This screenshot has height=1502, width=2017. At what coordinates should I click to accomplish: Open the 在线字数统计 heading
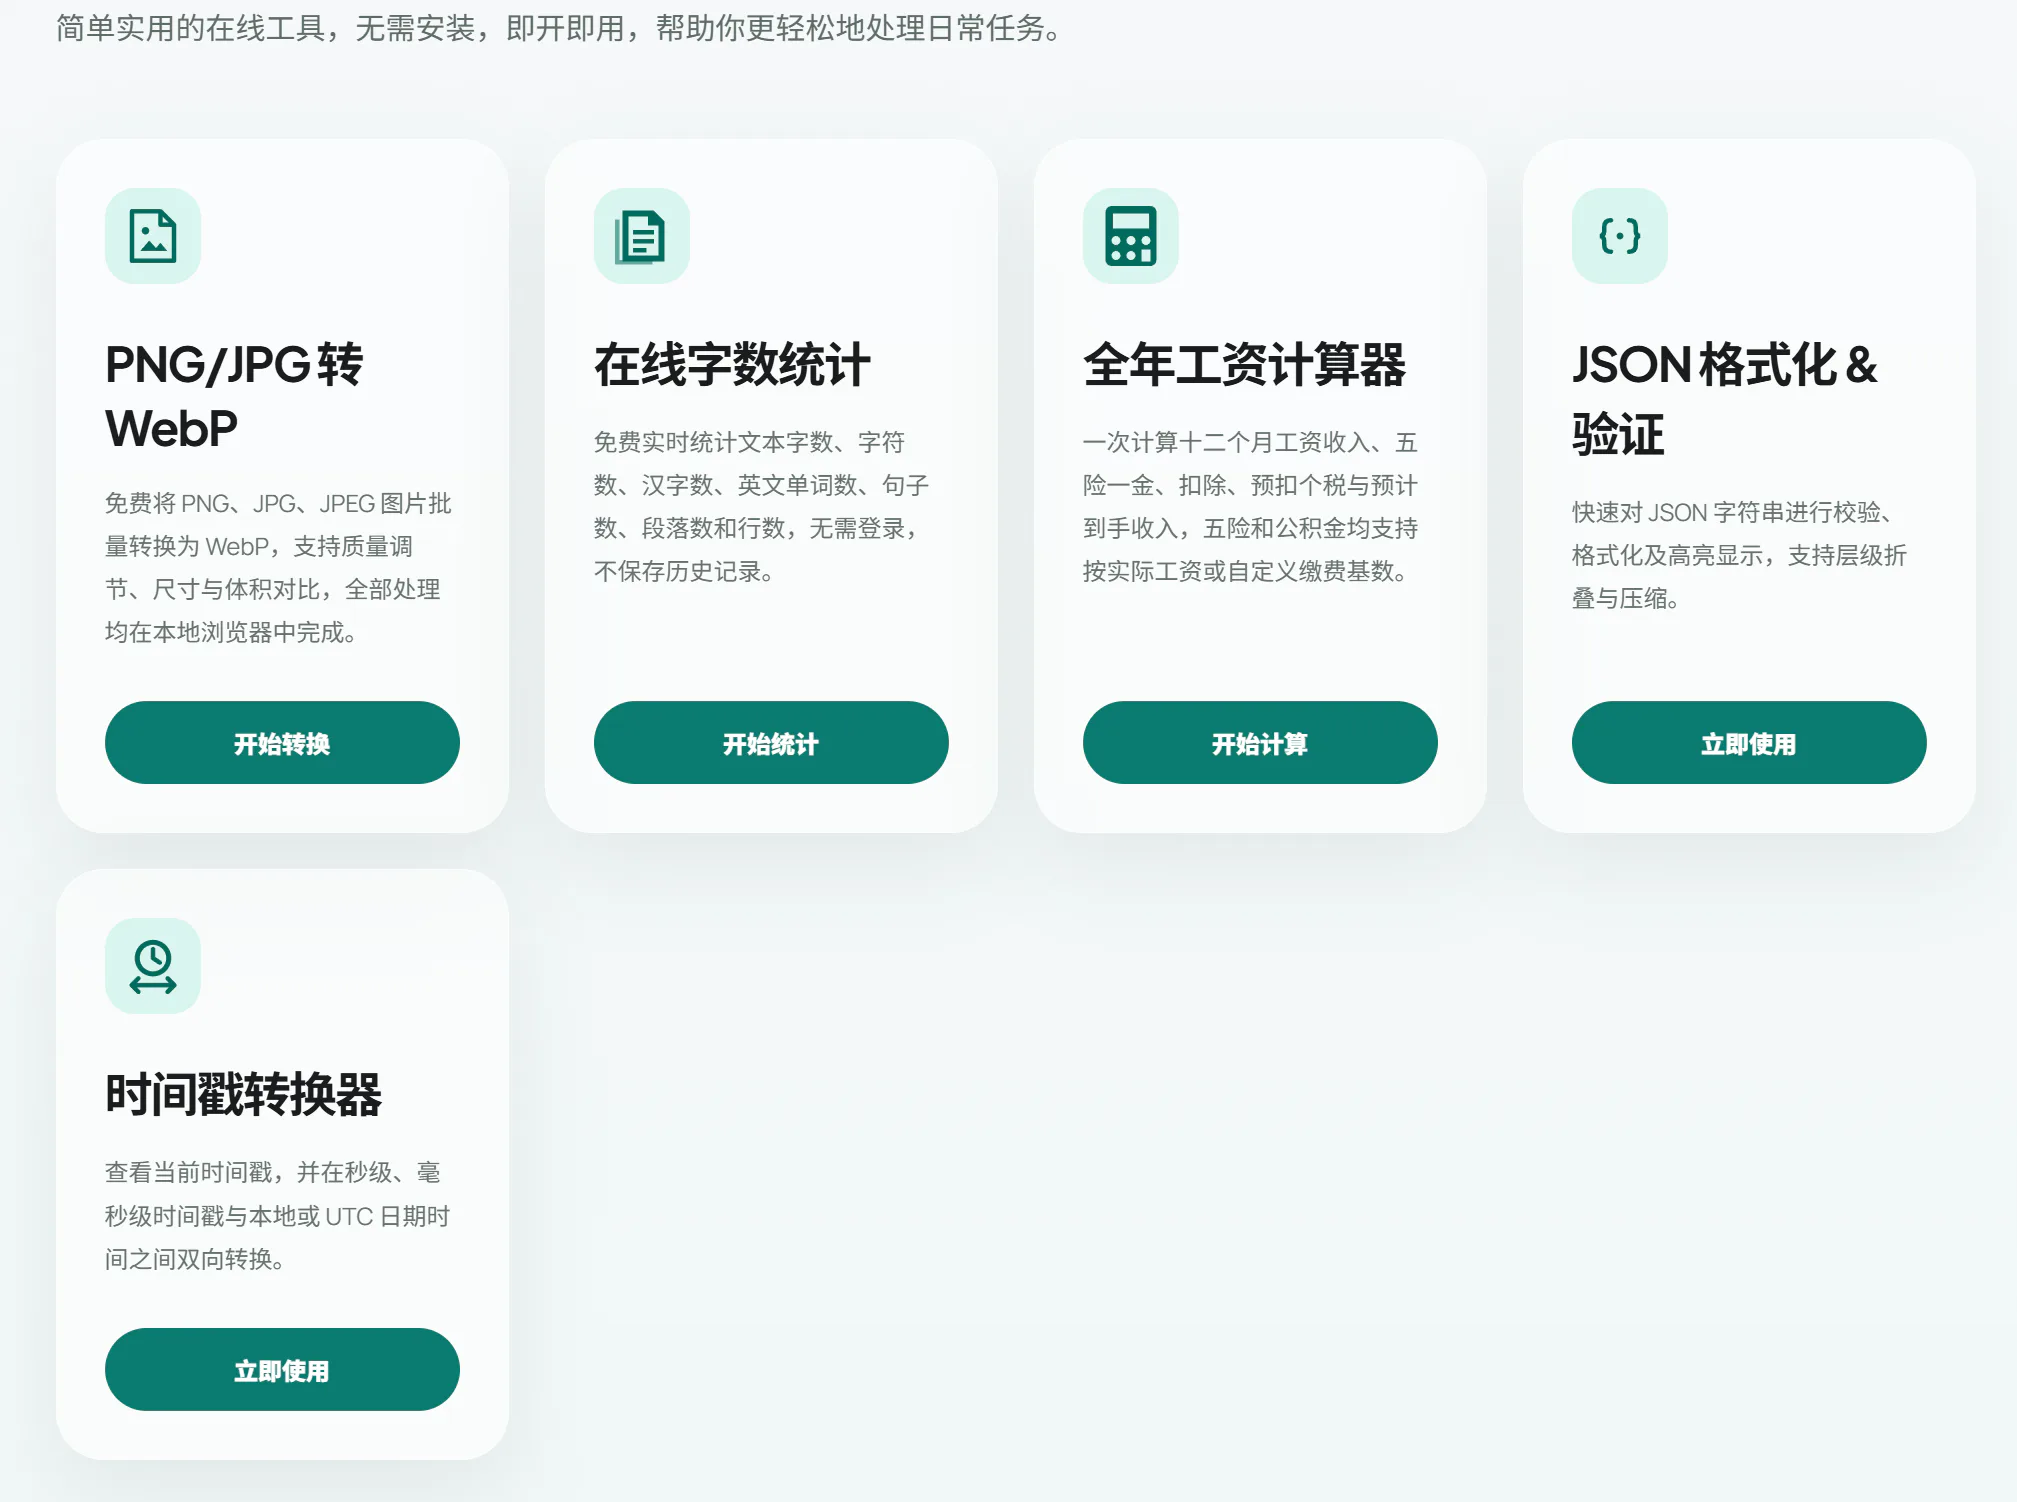[x=732, y=365]
